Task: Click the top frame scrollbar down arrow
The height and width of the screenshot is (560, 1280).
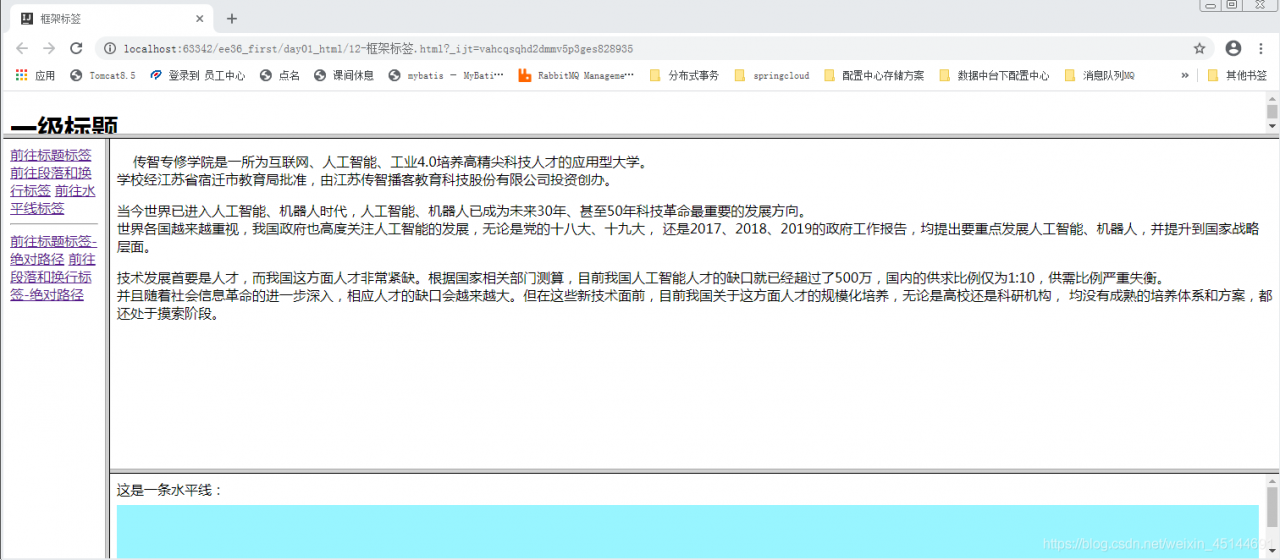Action: click(1272, 126)
